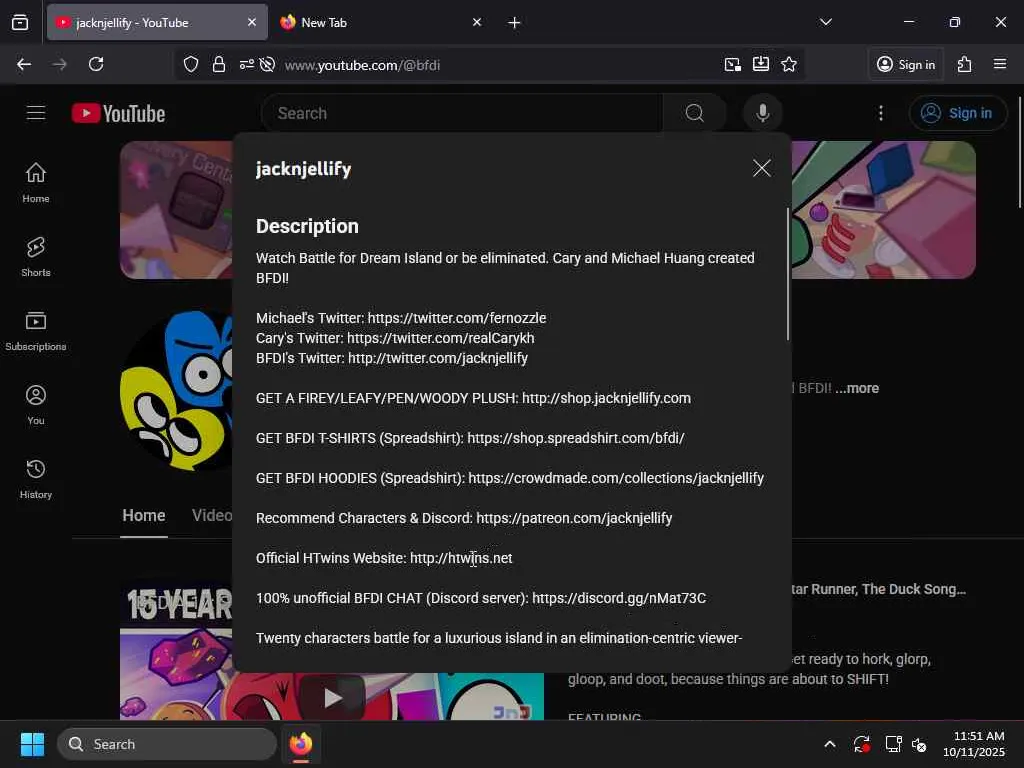The height and width of the screenshot is (768, 1024).
Task: Select the channel Home tab
Action: click(144, 515)
